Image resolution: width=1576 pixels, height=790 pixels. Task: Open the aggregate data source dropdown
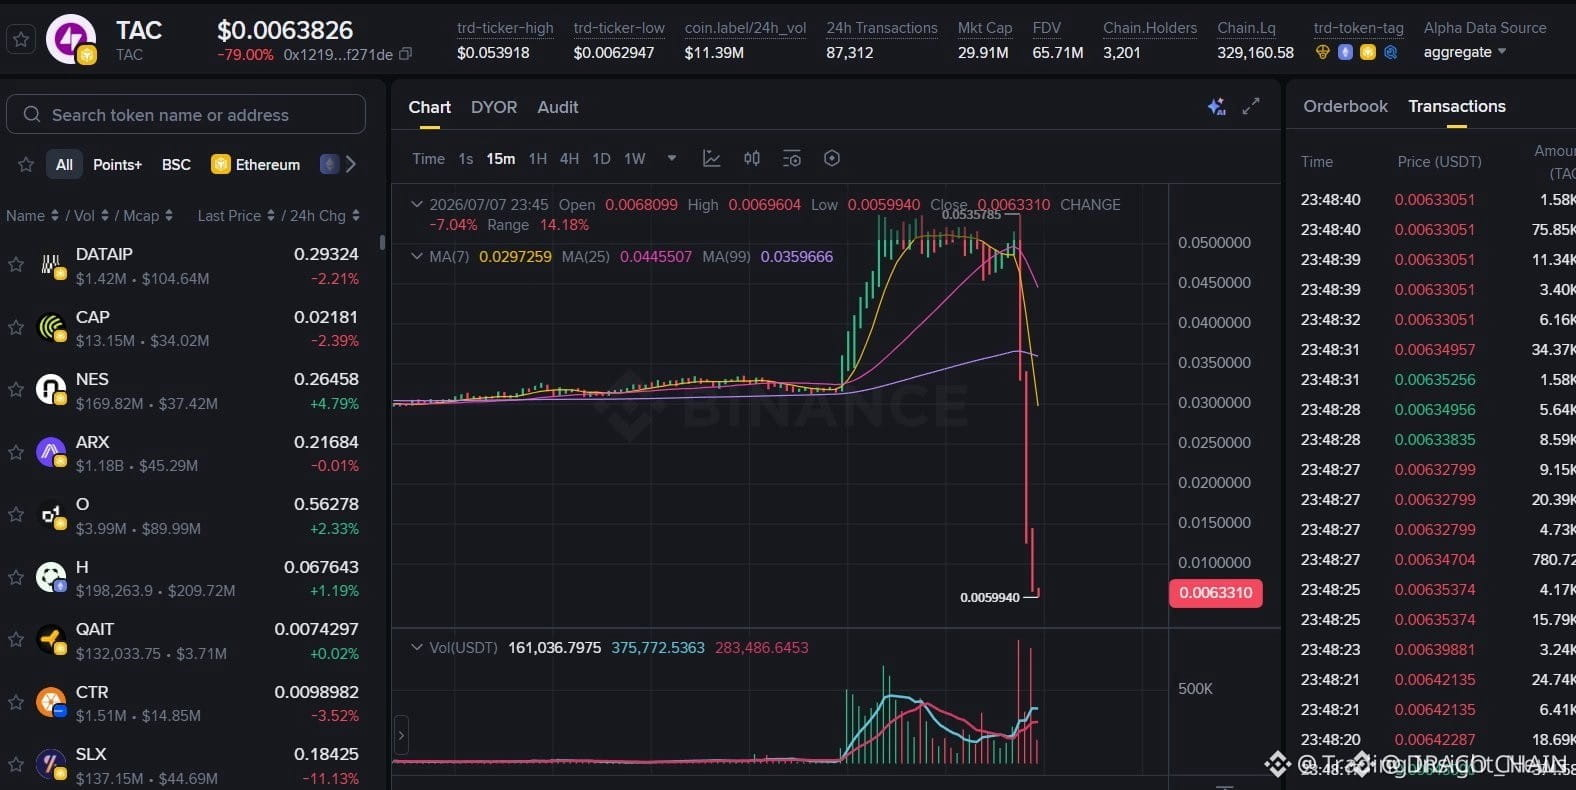pos(1464,52)
